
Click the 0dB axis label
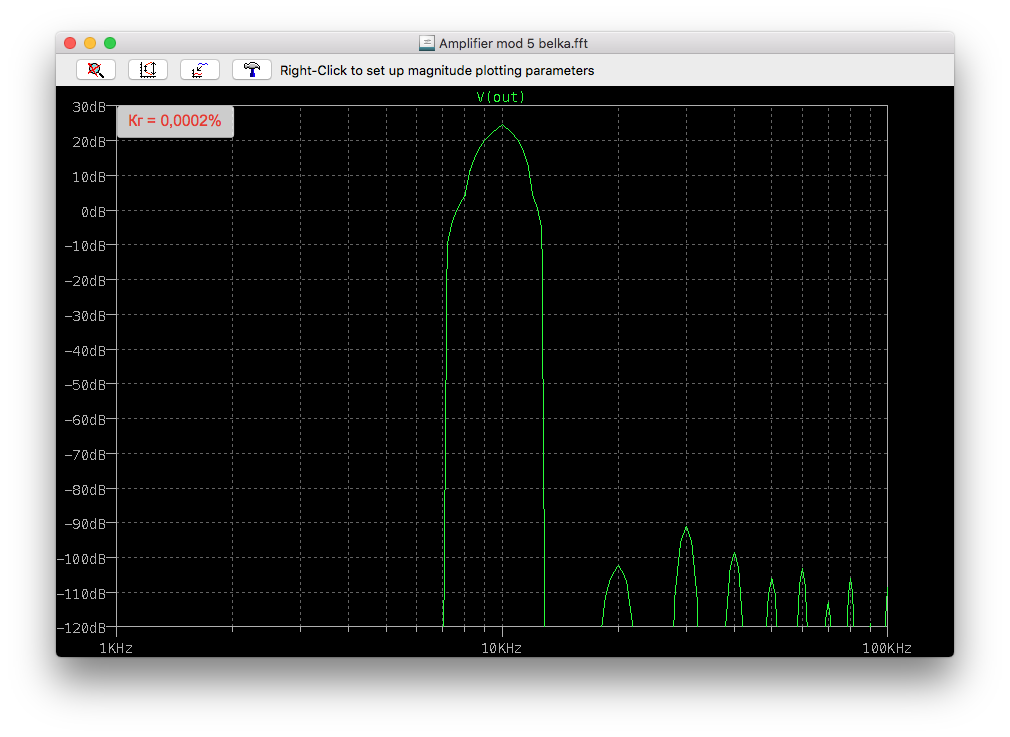click(93, 211)
